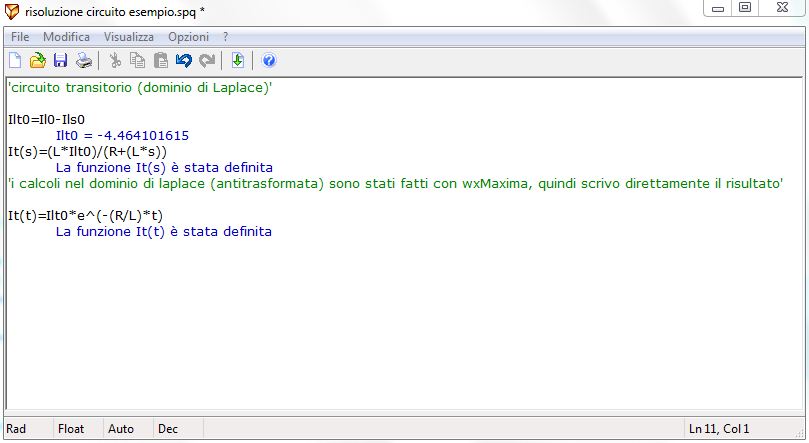
Task: Open the ? help menu
Action: 226,36
